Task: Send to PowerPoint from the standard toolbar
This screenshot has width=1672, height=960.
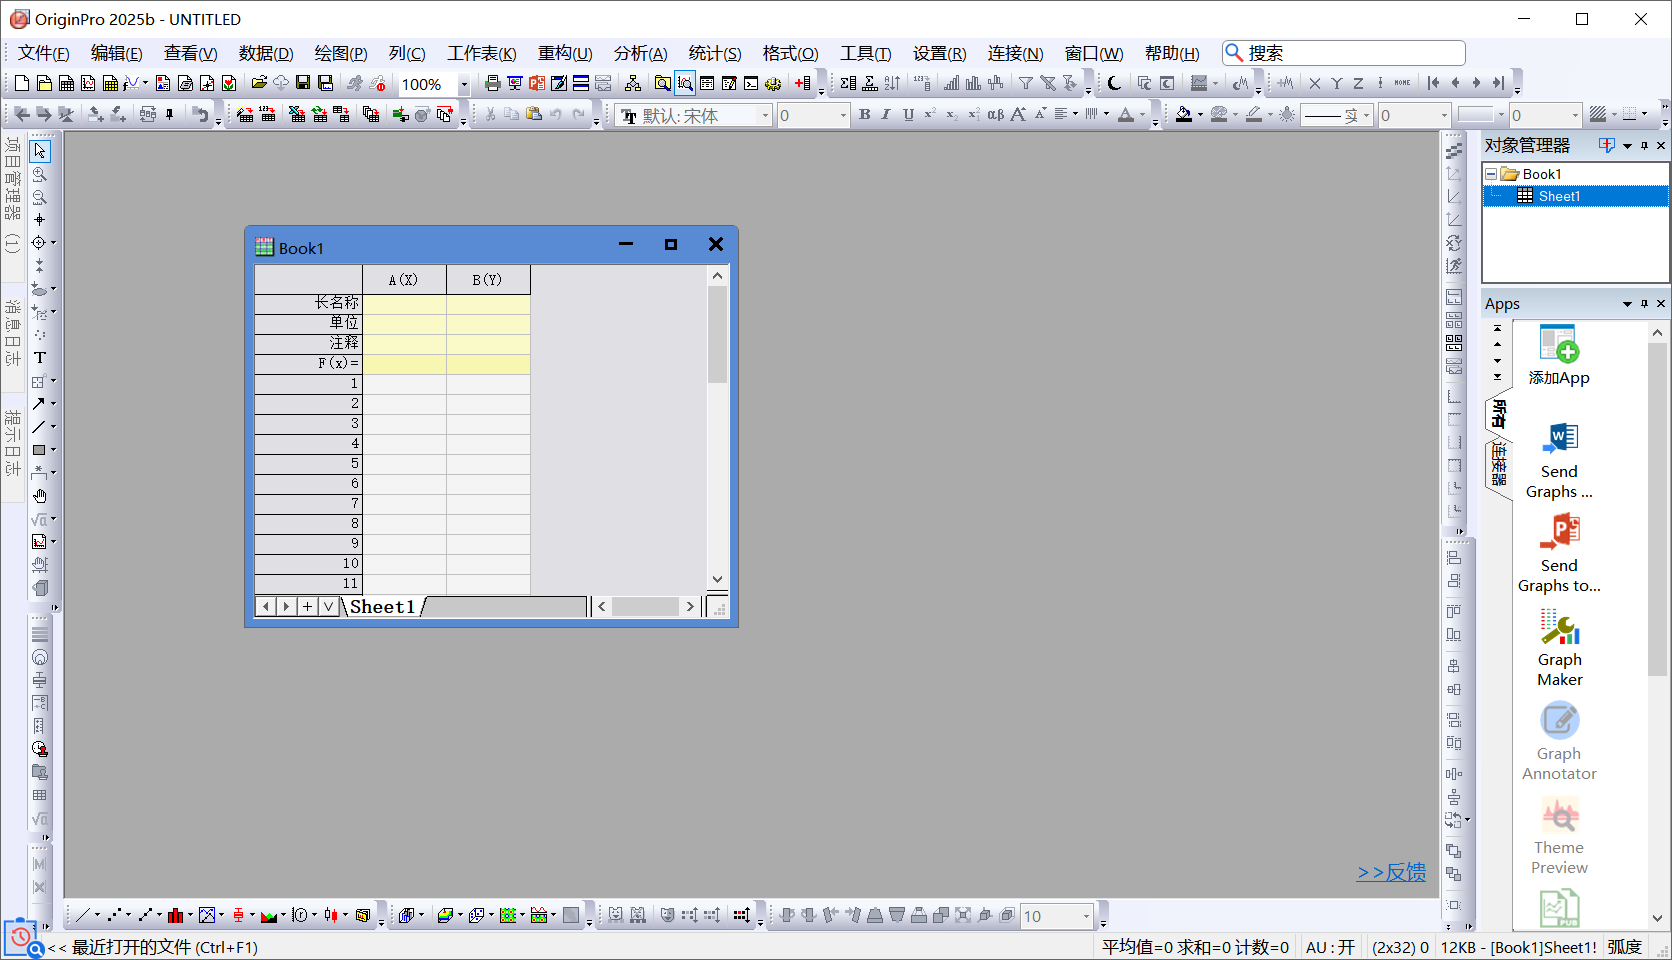Action: [x=537, y=83]
